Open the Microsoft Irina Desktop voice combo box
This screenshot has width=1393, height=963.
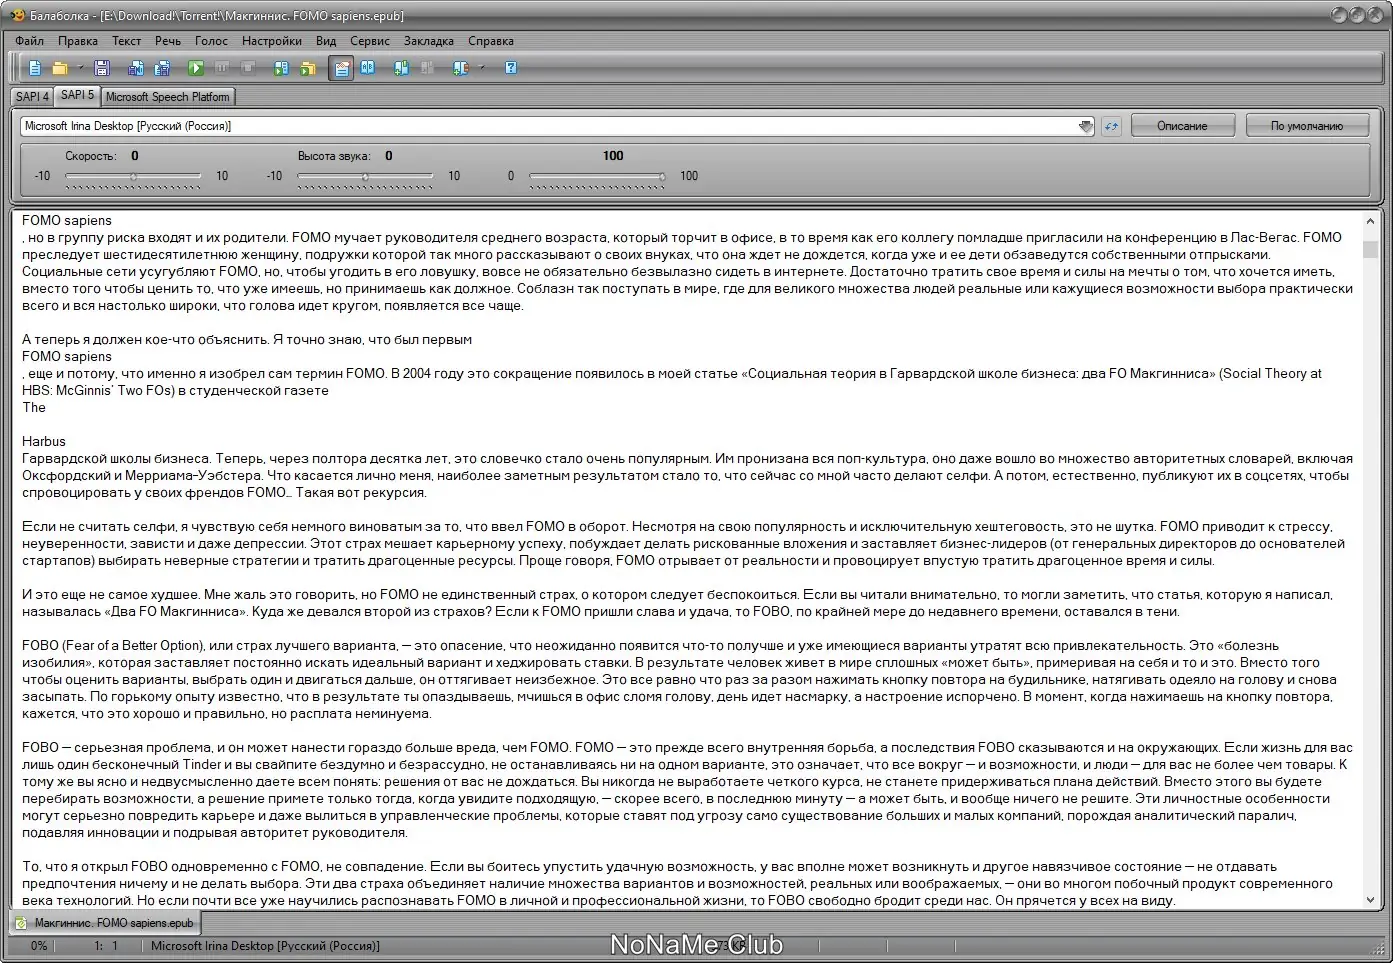[558, 126]
